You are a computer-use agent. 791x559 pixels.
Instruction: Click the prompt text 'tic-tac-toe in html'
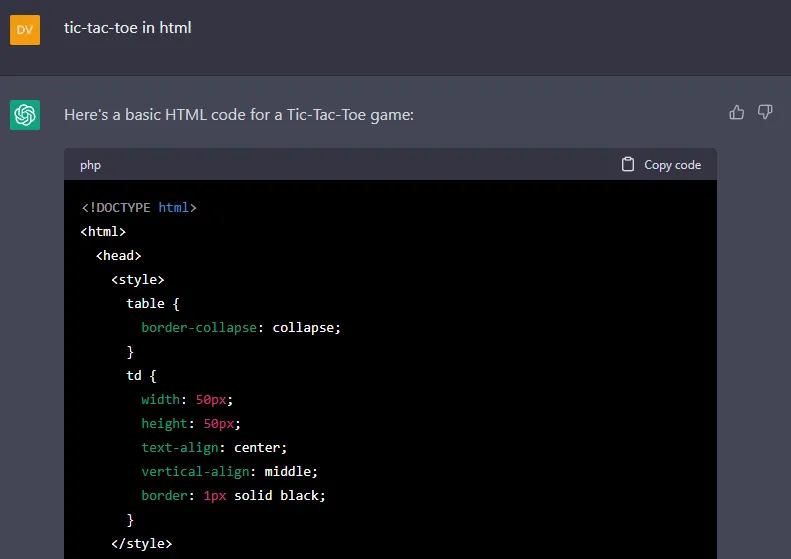pos(128,28)
